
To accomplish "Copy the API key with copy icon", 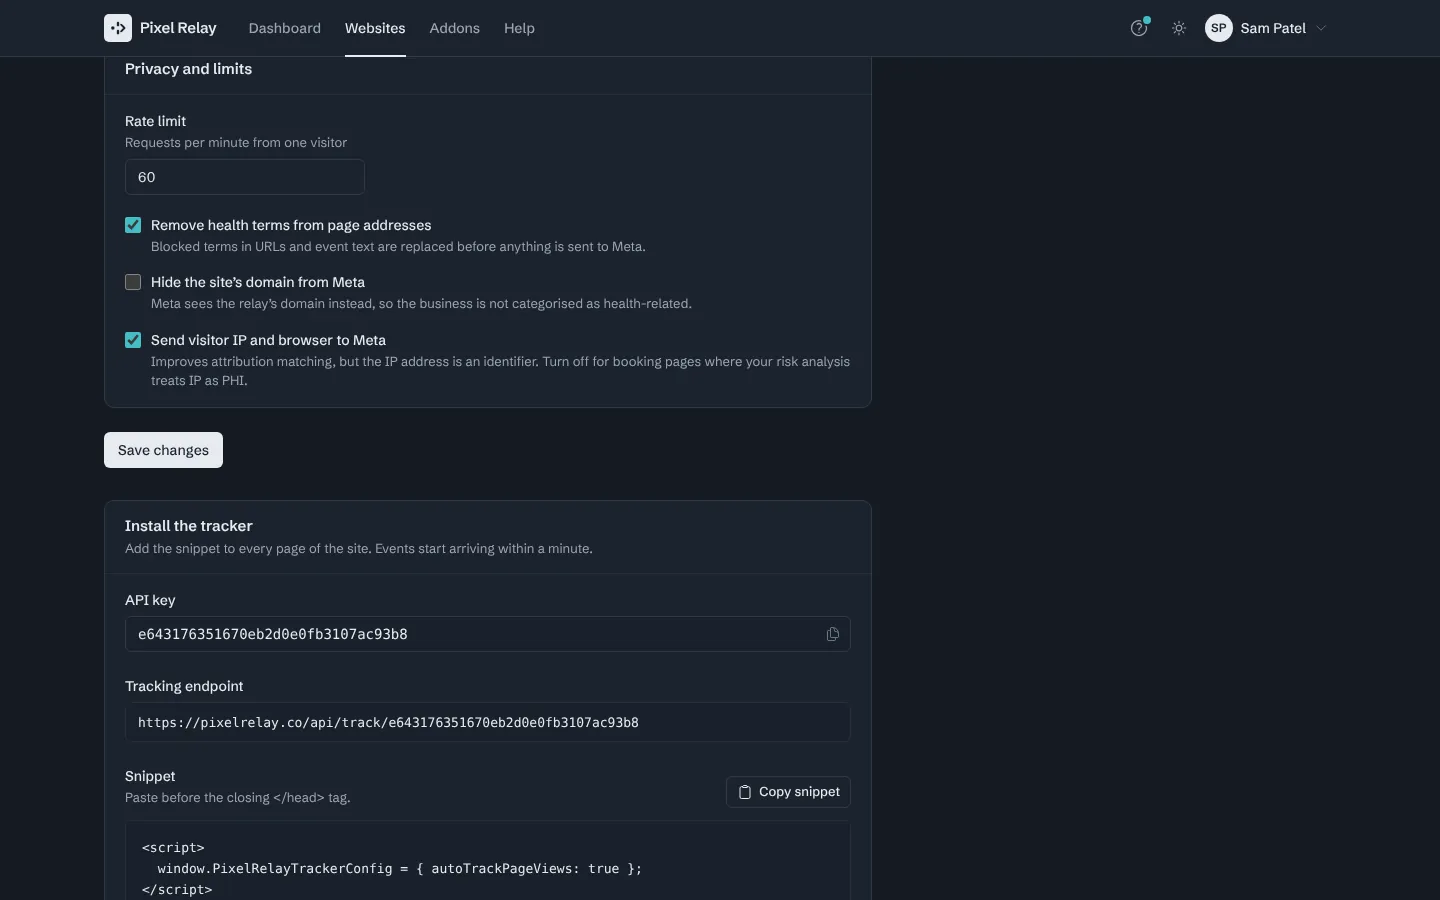I will pyautogui.click(x=832, y=634).
